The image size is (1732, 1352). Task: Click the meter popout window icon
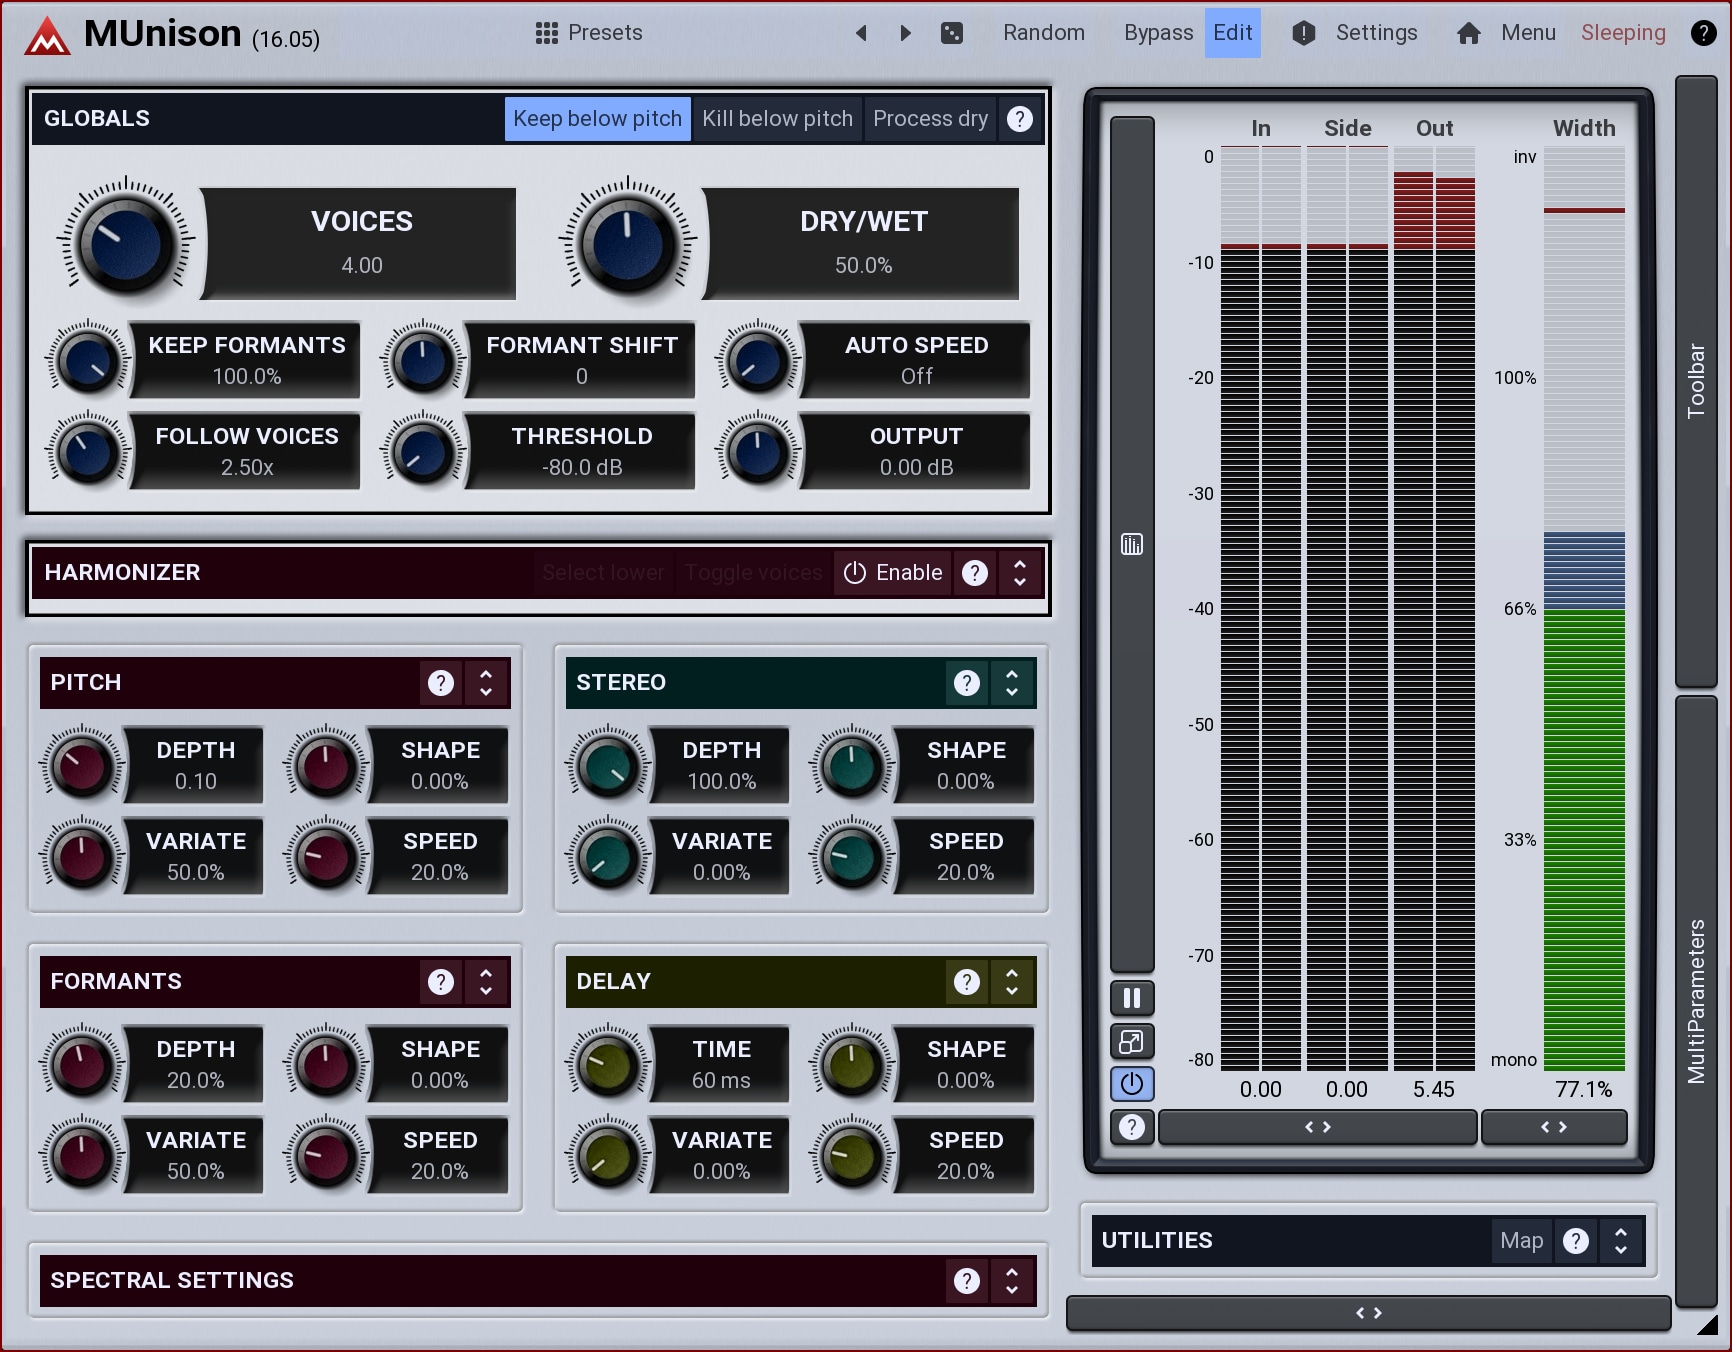pyautogui.click(x=1132, y=1042)
